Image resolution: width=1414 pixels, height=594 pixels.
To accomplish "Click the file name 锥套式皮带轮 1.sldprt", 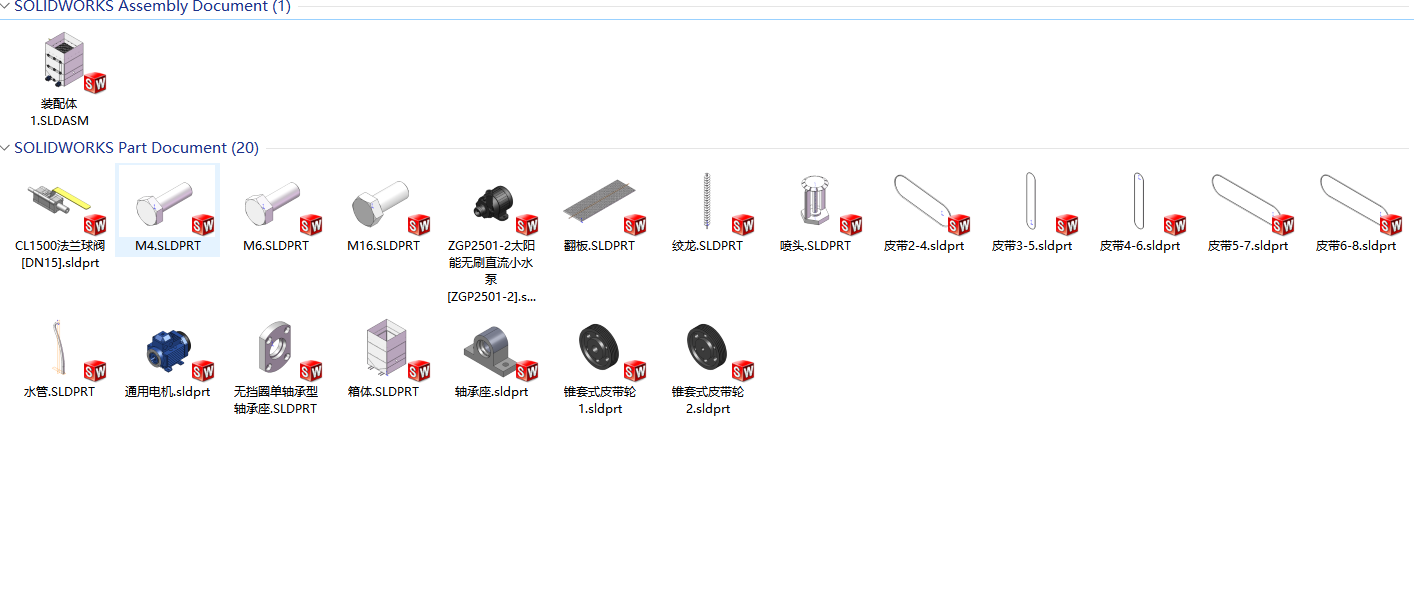I will point(599,400).
